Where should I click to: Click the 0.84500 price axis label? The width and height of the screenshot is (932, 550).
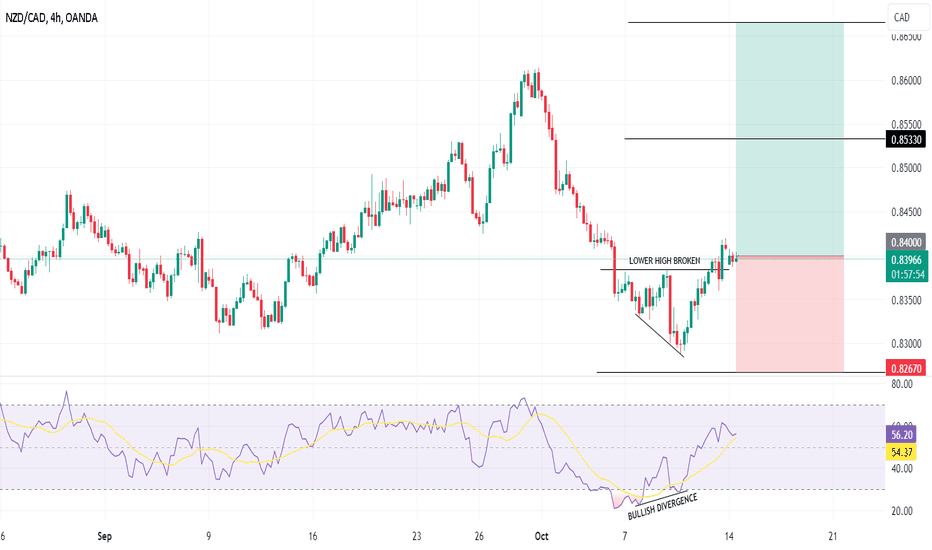pos(906,212)
